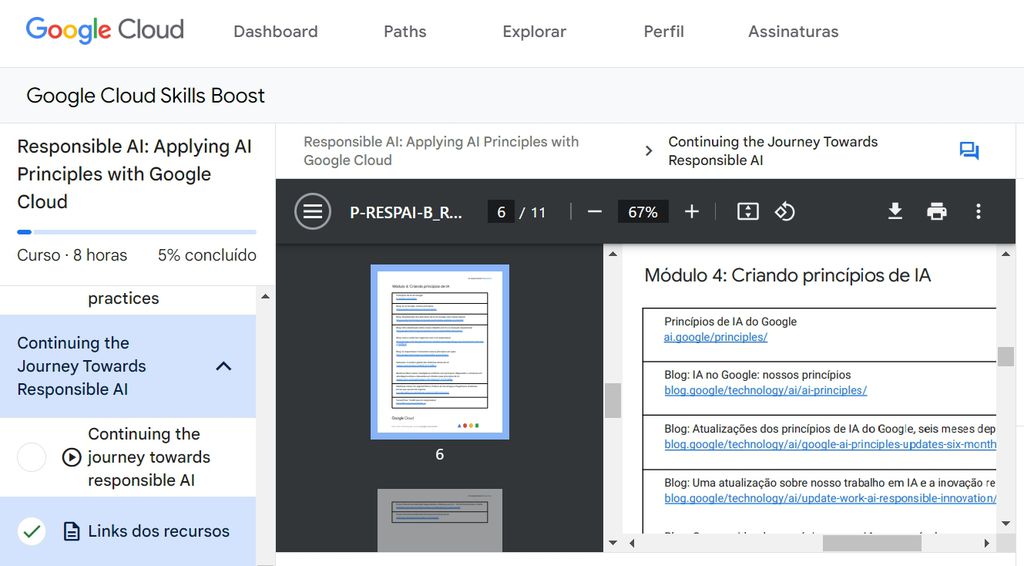Zoom in with the plus button

pyautogui.click(x=692, y=212)
